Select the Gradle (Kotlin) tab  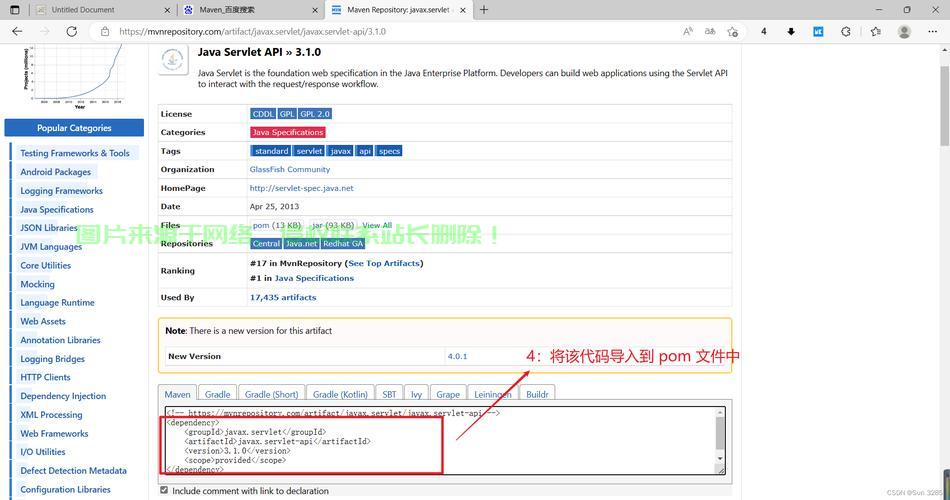(340, 394)
